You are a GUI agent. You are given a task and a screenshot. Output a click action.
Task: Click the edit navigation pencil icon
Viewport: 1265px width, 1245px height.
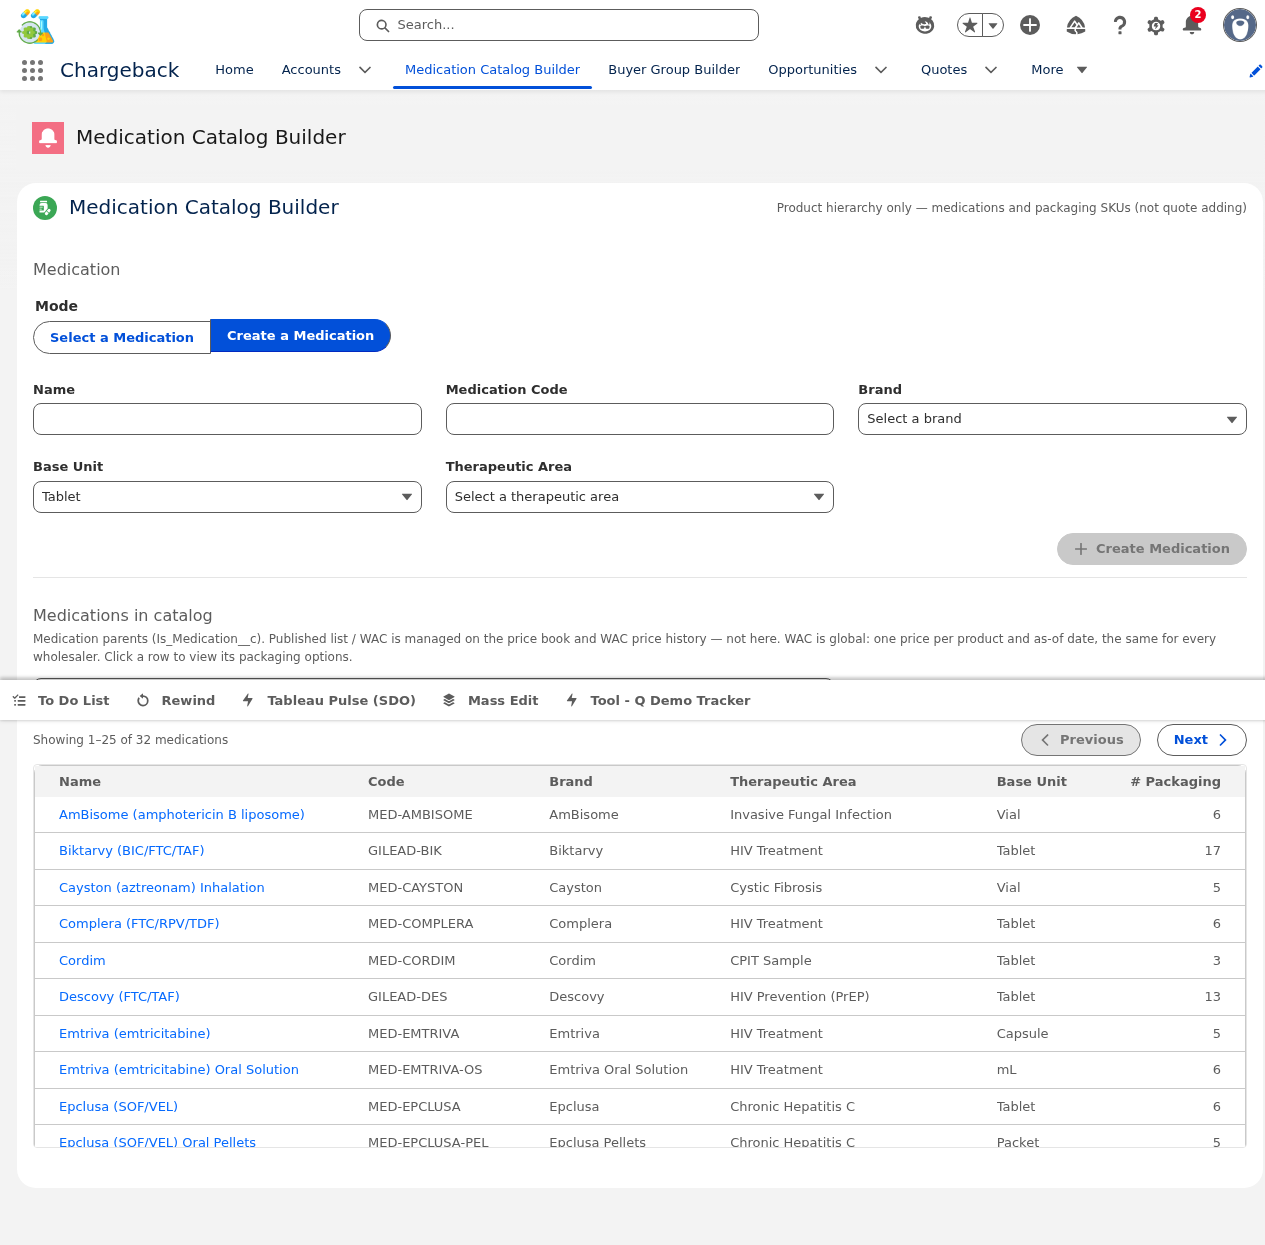tap(1255, 70)
